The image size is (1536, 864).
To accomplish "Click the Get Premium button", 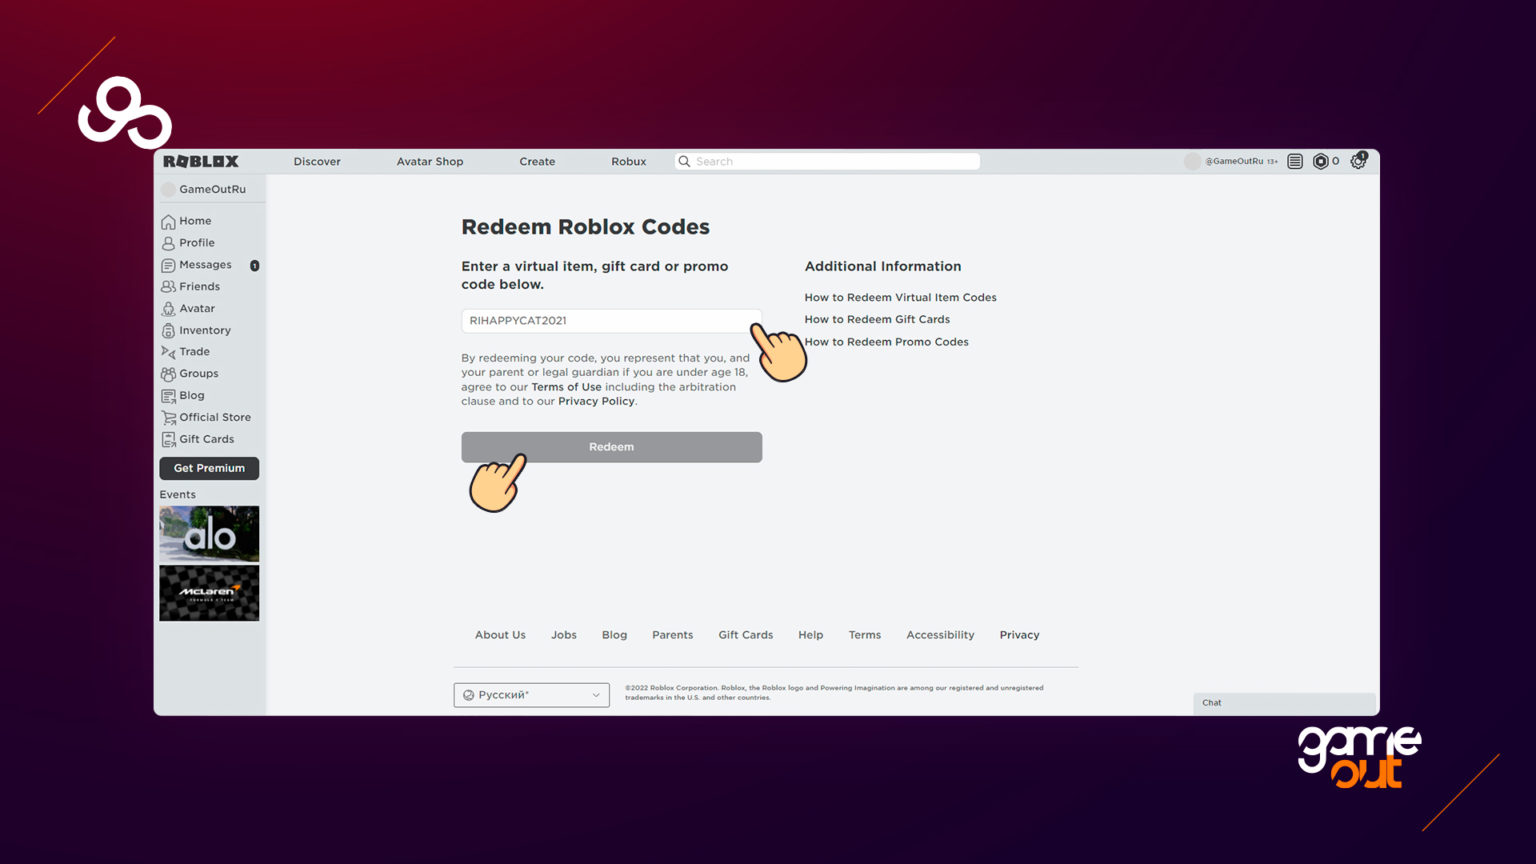I will tap(209, 468).
